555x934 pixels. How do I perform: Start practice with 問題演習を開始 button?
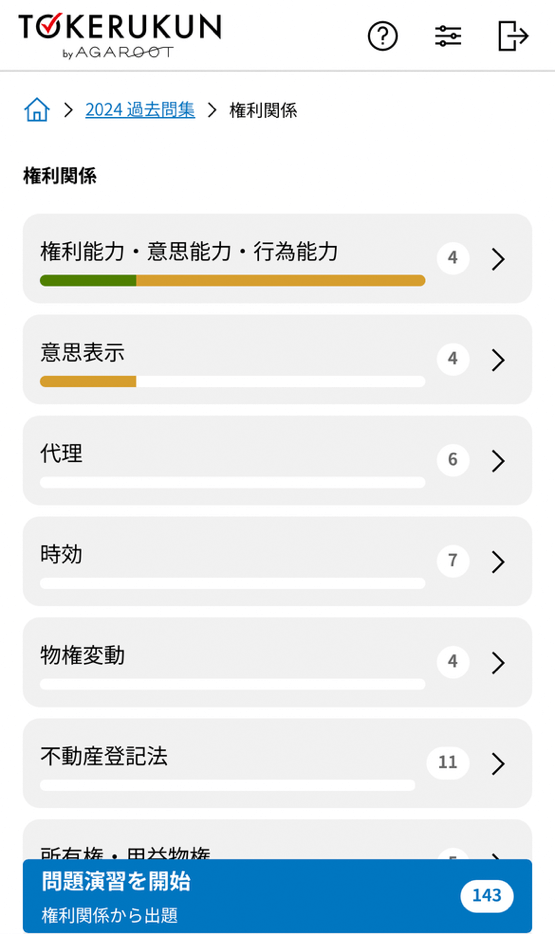(277, 895)
